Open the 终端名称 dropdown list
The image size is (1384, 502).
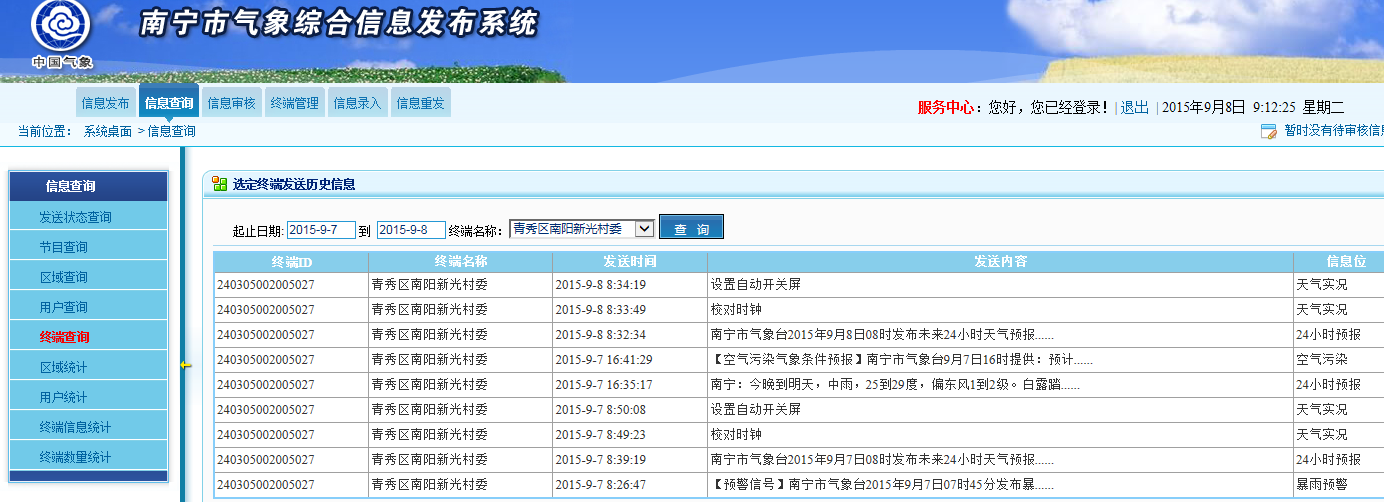click(644, 229)
